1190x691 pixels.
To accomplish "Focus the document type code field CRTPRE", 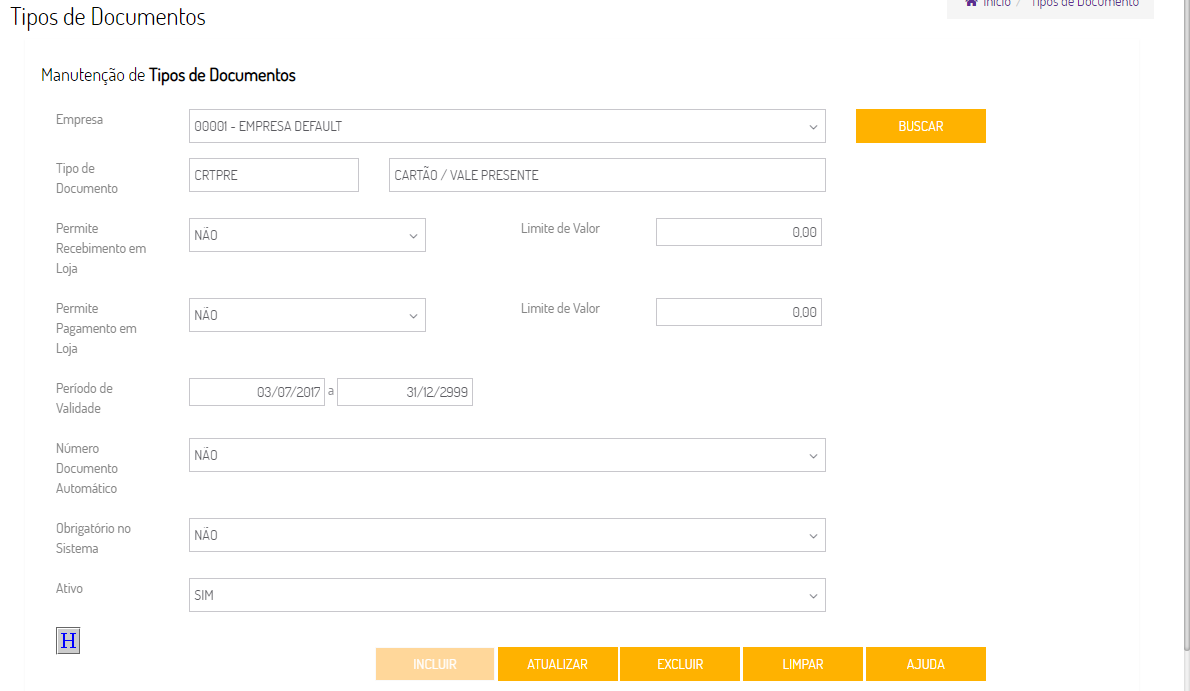I will [x=273, y=175].
